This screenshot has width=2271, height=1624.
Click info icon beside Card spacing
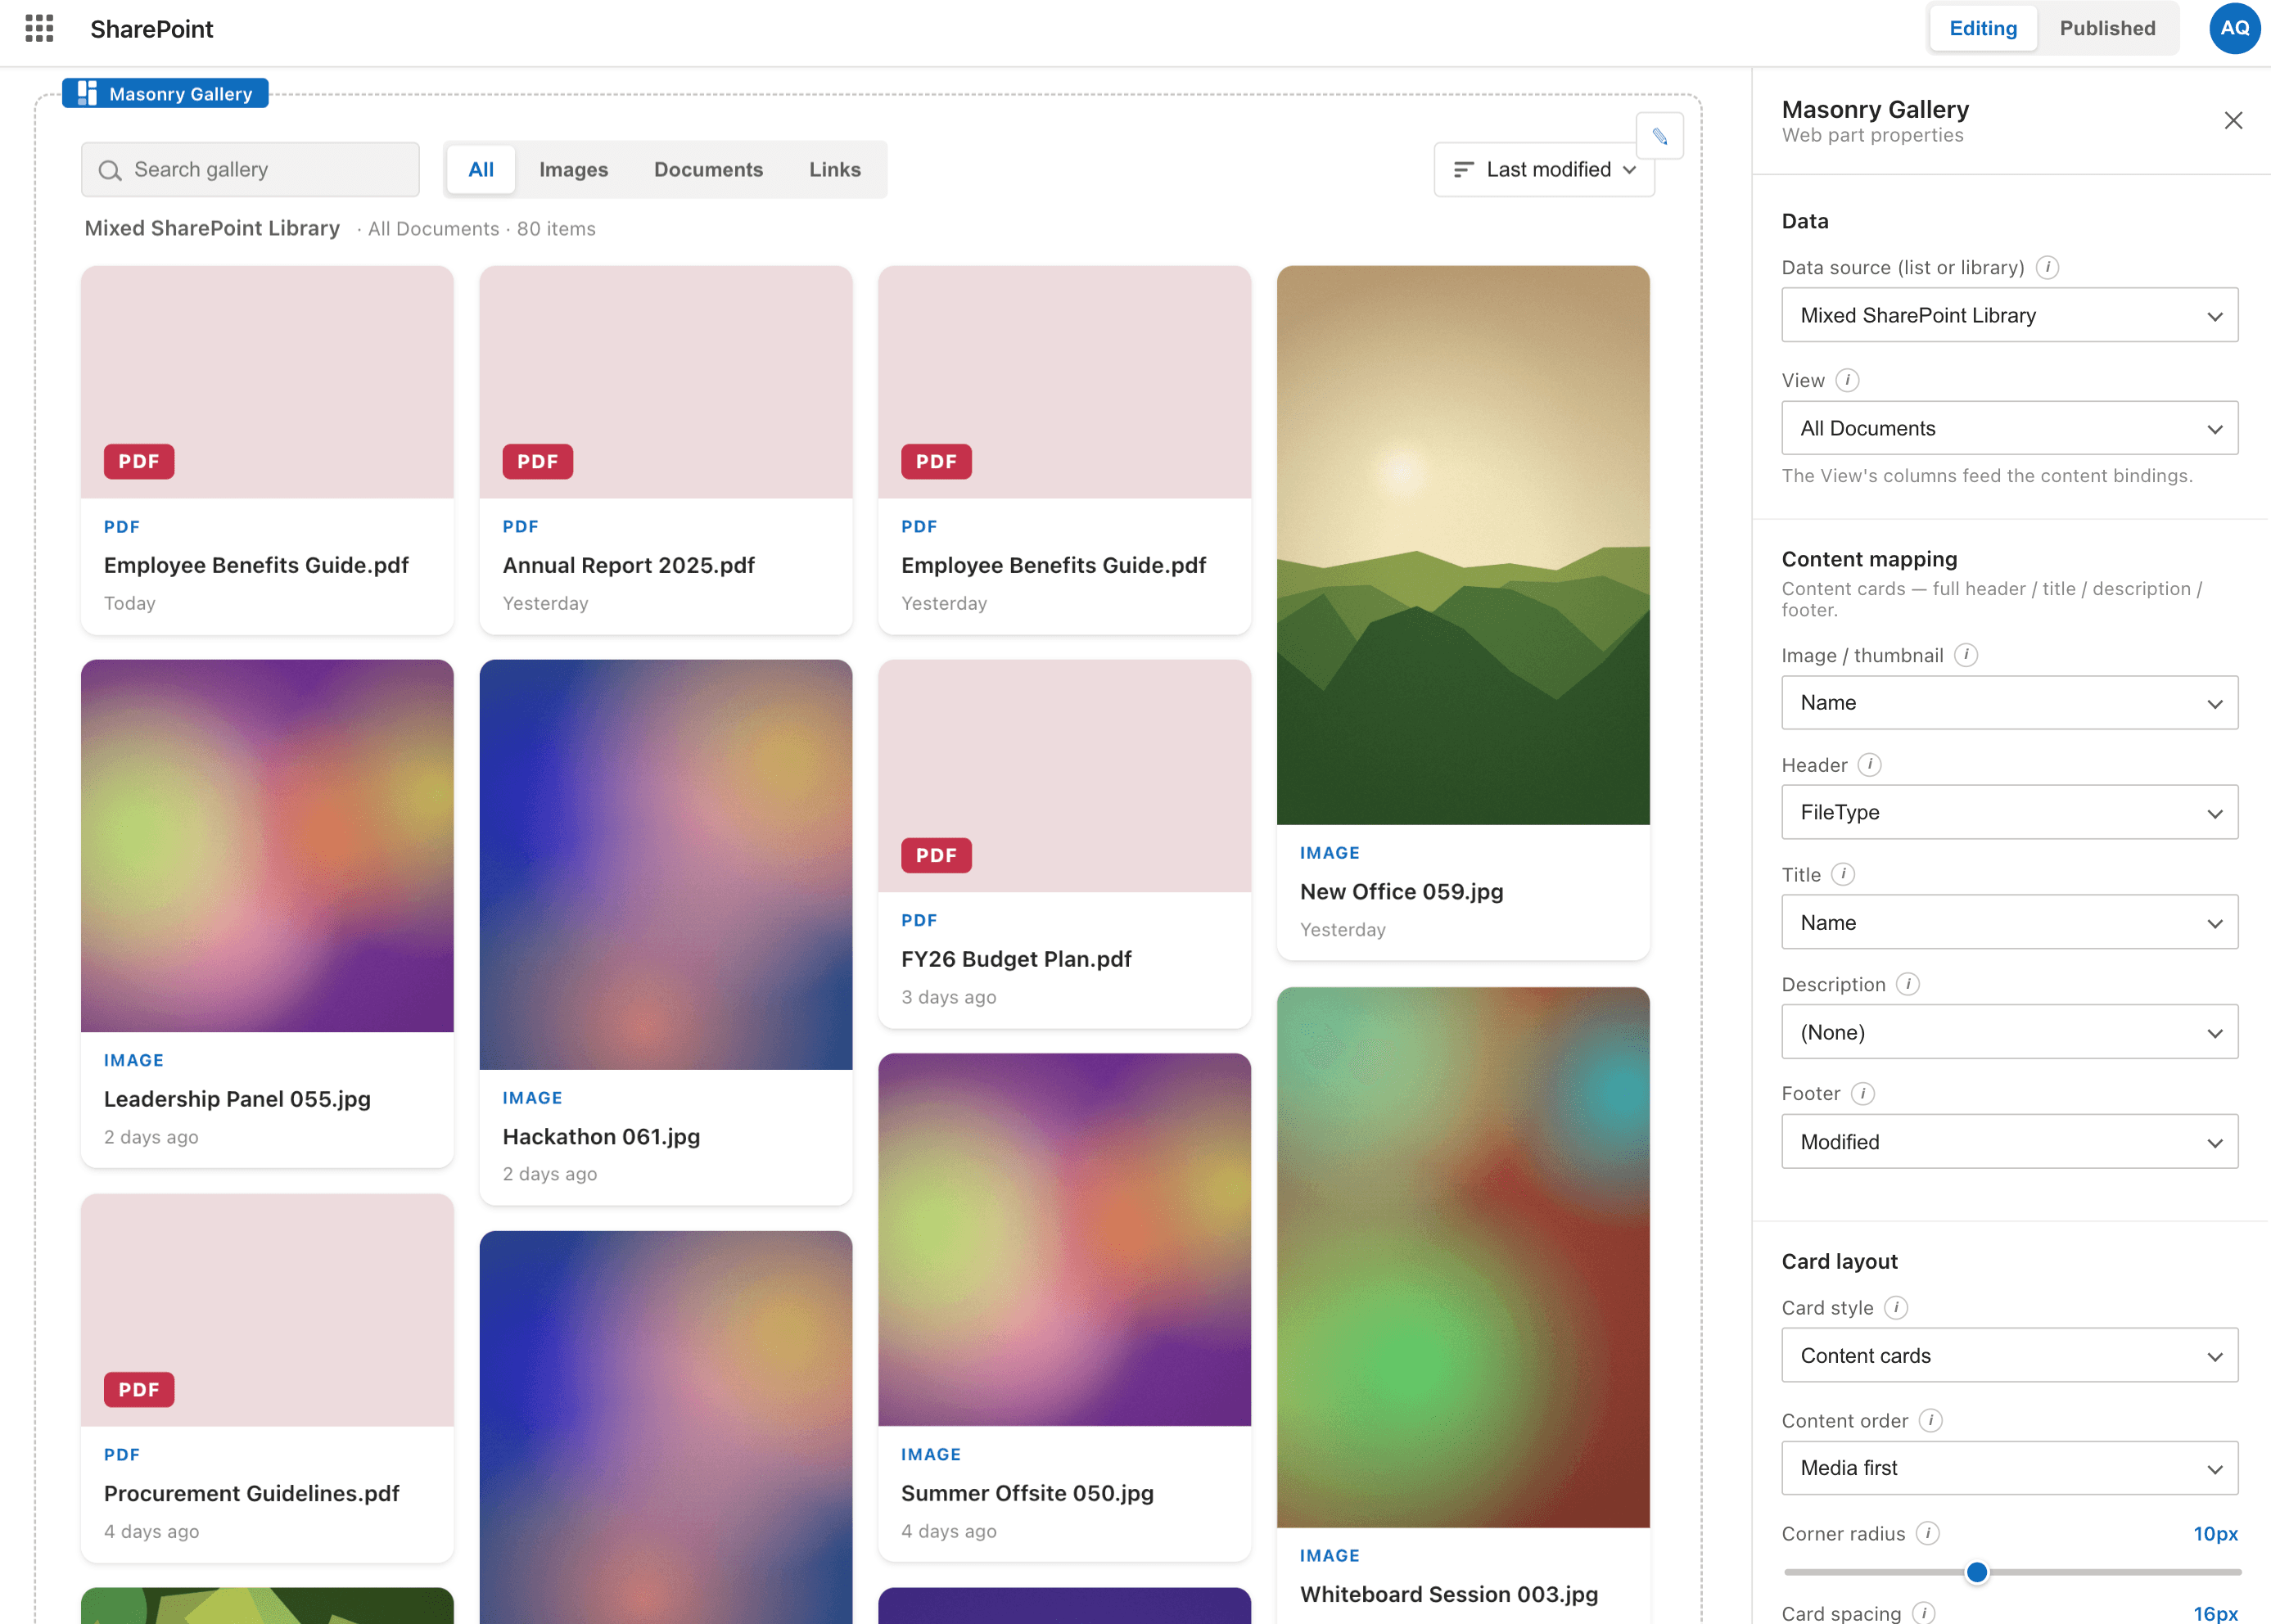(x=1923, y=1613)
